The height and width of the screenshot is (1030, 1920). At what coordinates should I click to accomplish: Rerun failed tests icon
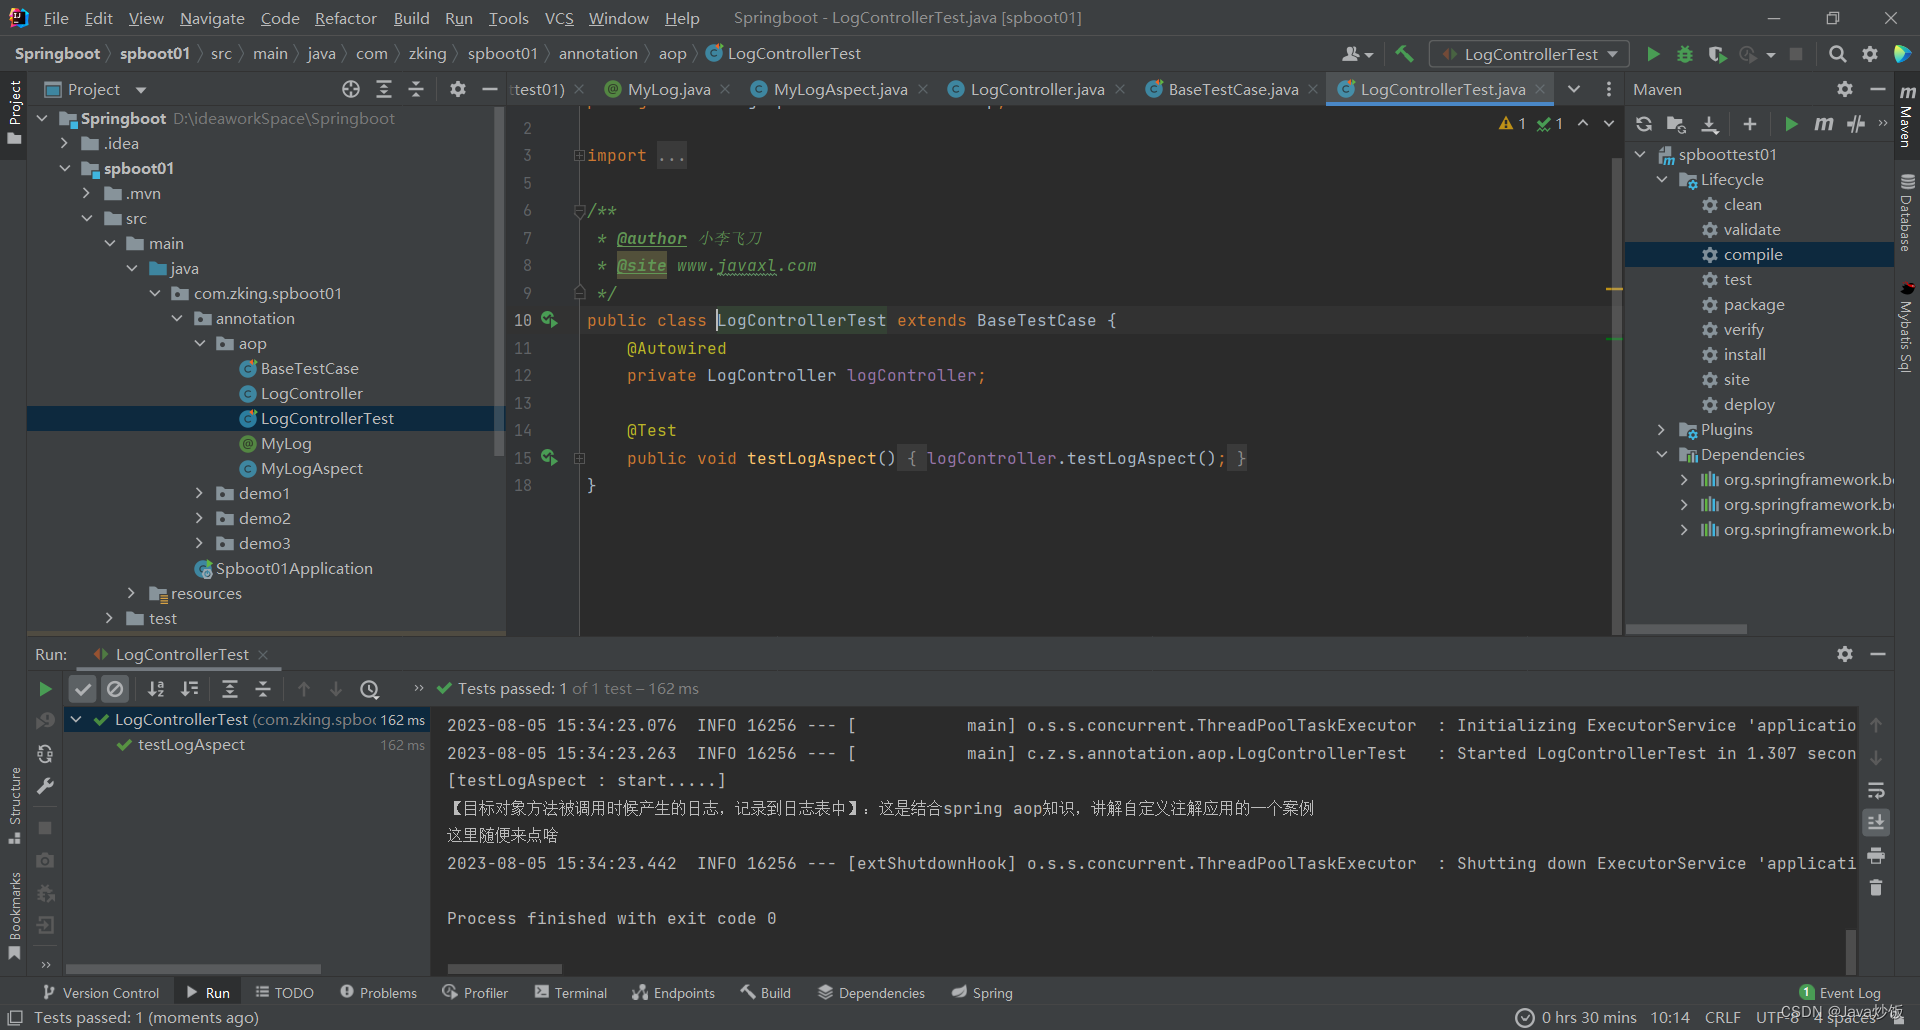[x=45, y=721]
